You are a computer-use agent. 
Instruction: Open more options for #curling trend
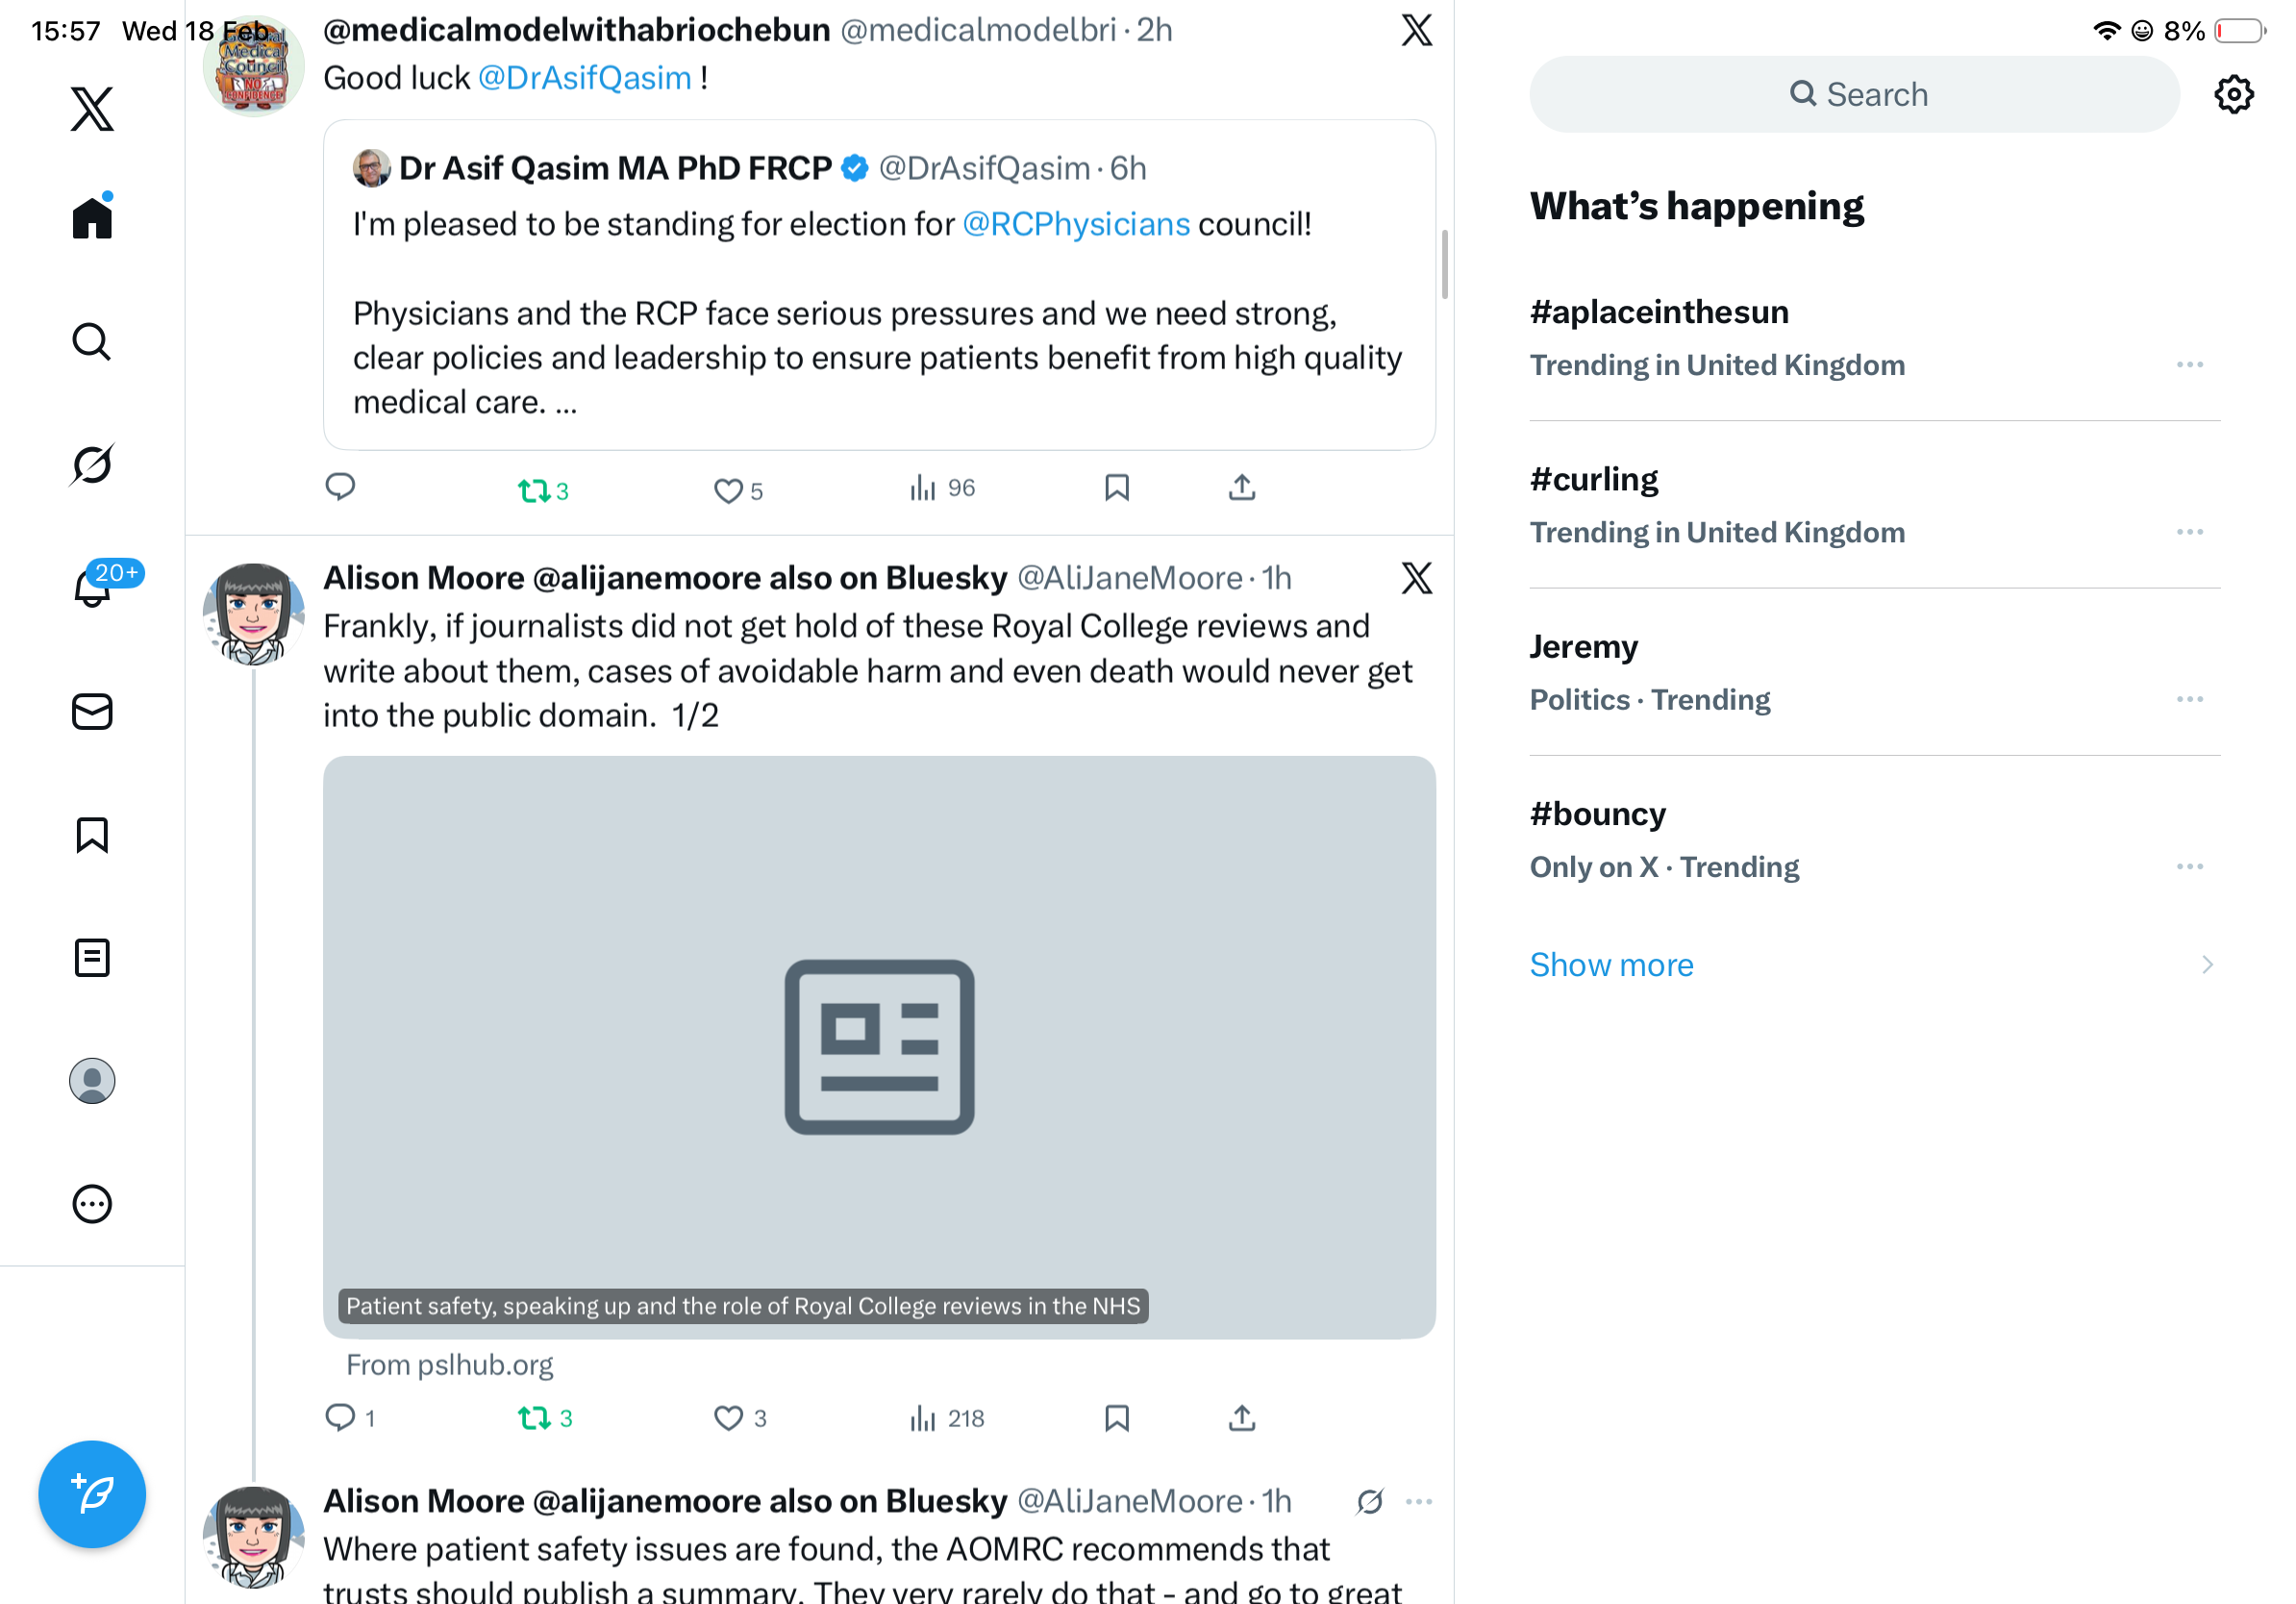click(2189, 532)
